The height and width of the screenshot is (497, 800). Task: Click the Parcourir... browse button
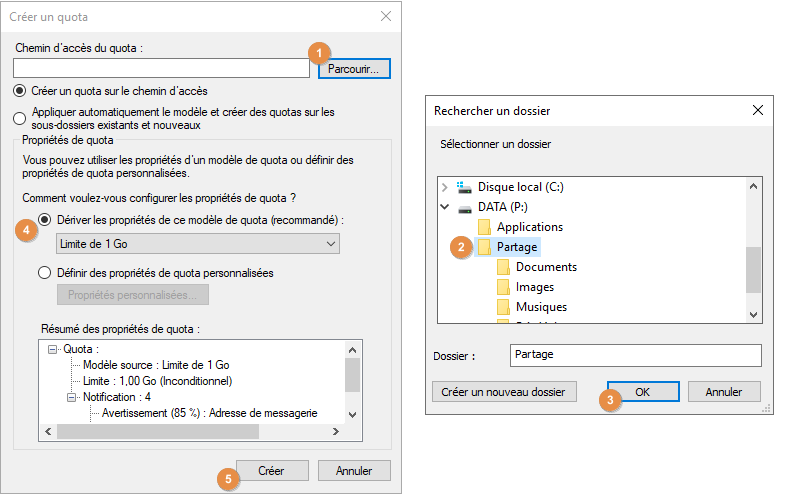[354, 68]
